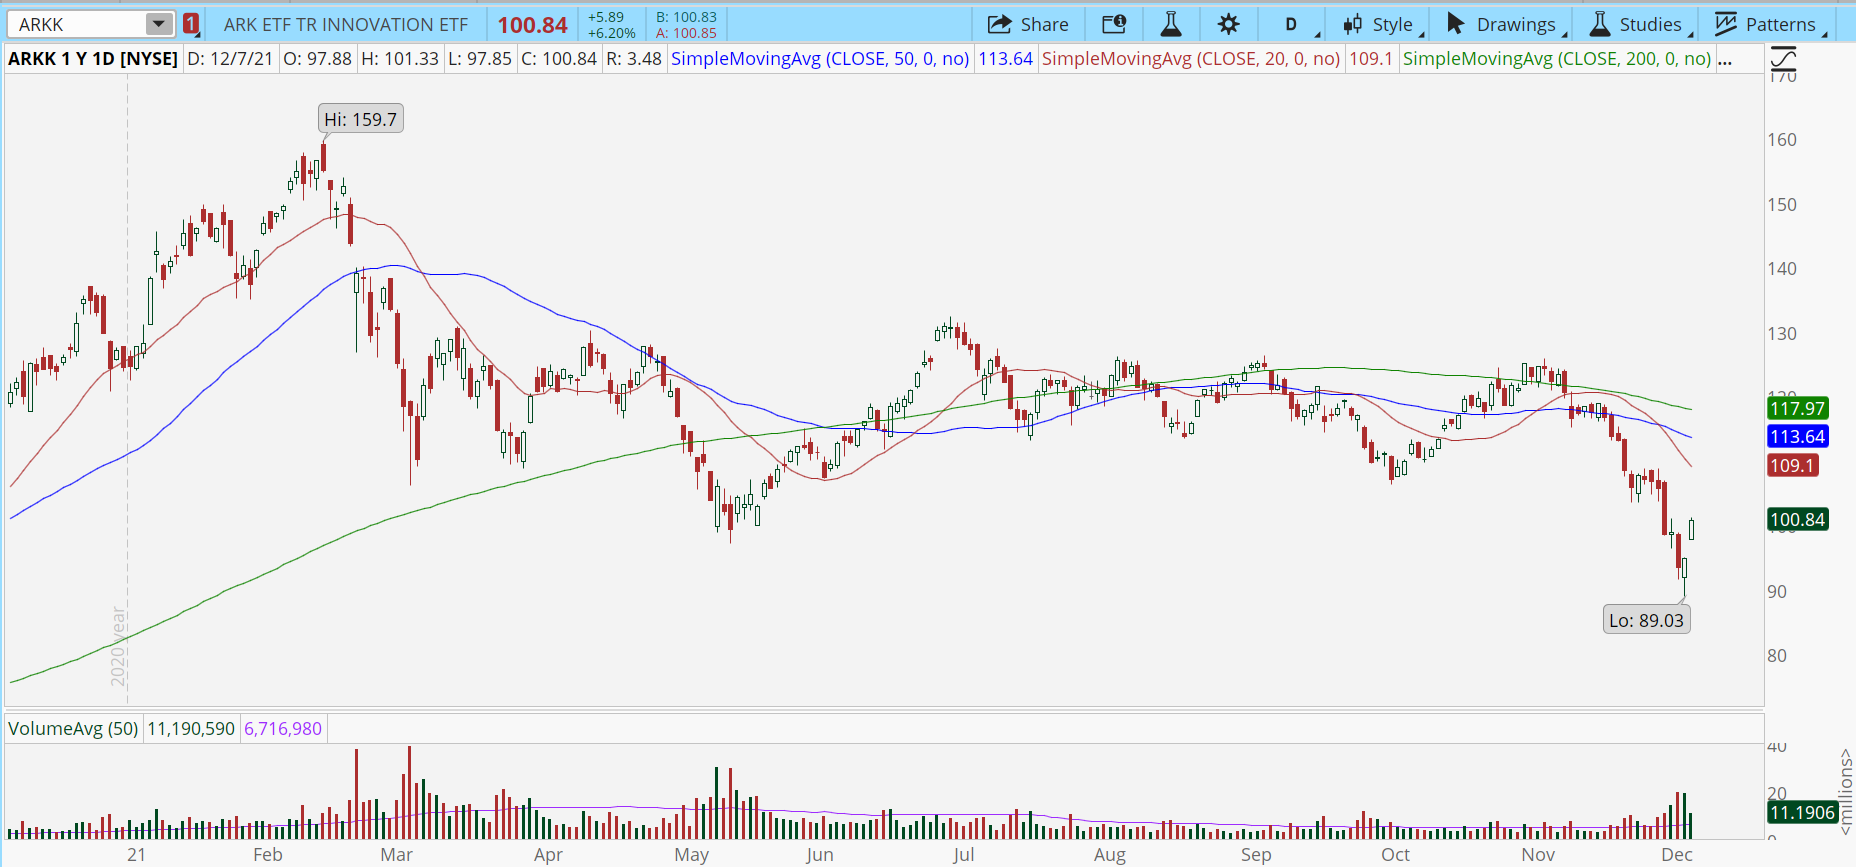
Task: Click the Nov label on time axis
Action: (x=1538, y=855)
